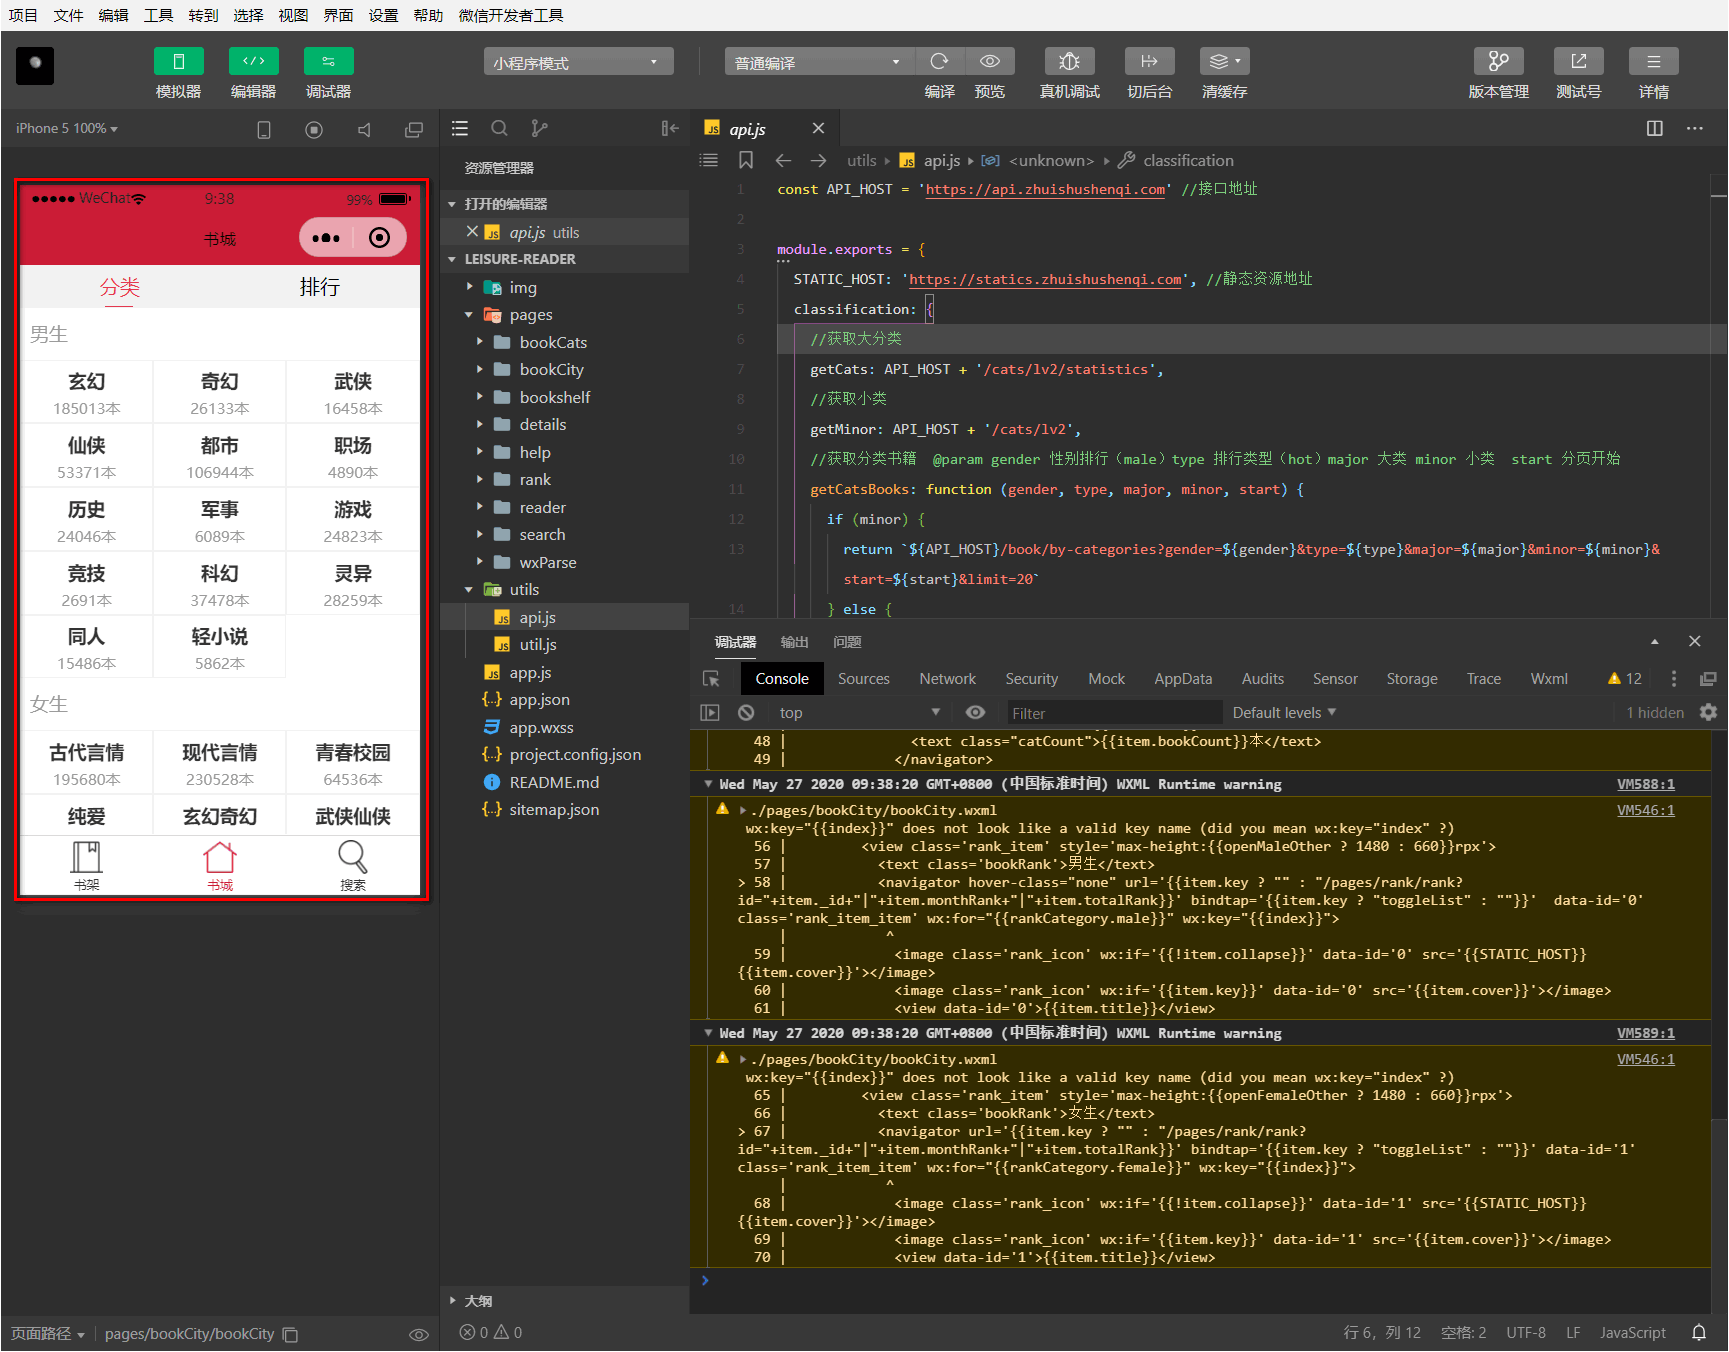Open the mini program mode dropdown
The image size is (1729, 1352).
pyautogui.click(x=578, y=62)
